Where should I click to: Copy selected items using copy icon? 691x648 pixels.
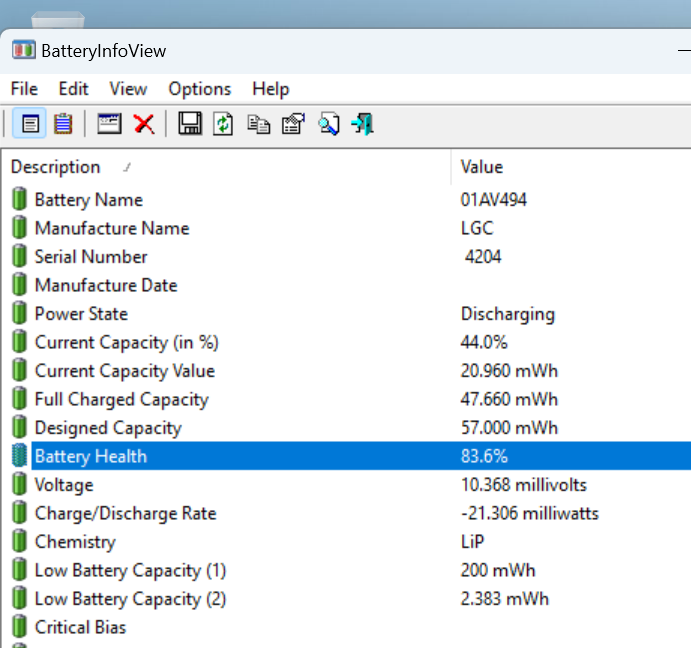[x=259, y=124]
